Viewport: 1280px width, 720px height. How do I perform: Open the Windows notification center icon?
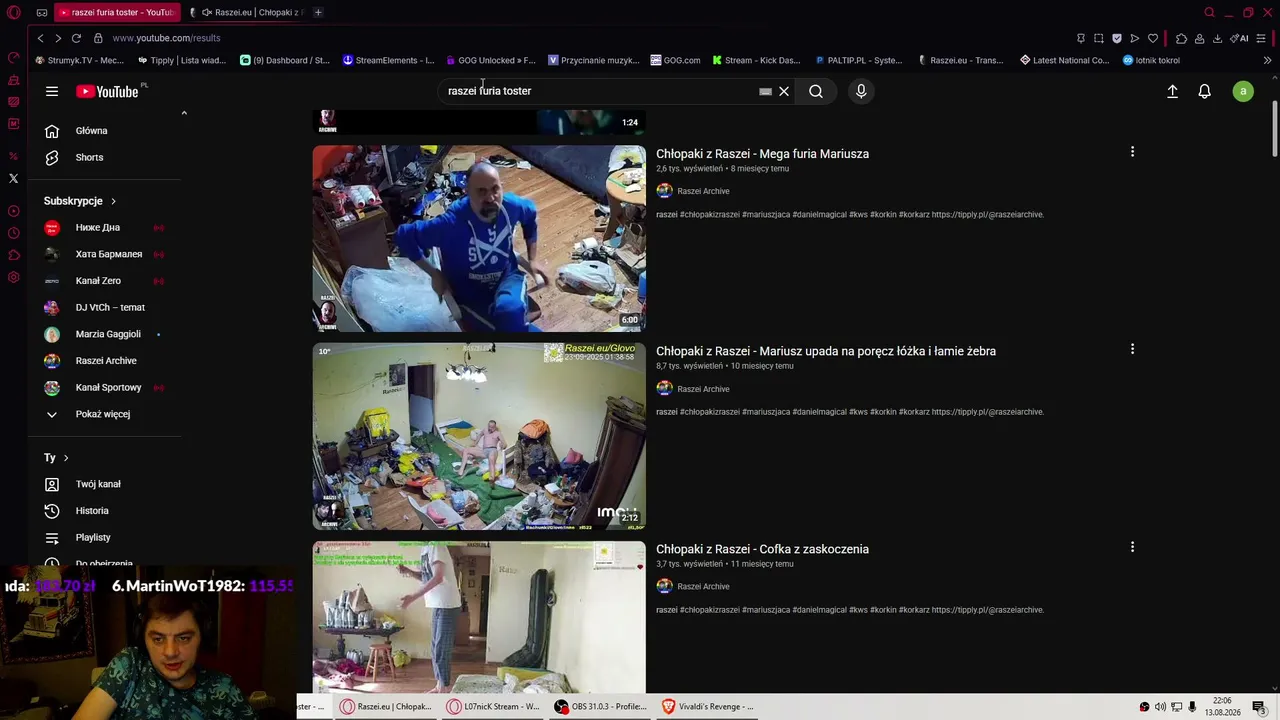click(1259, 707)
